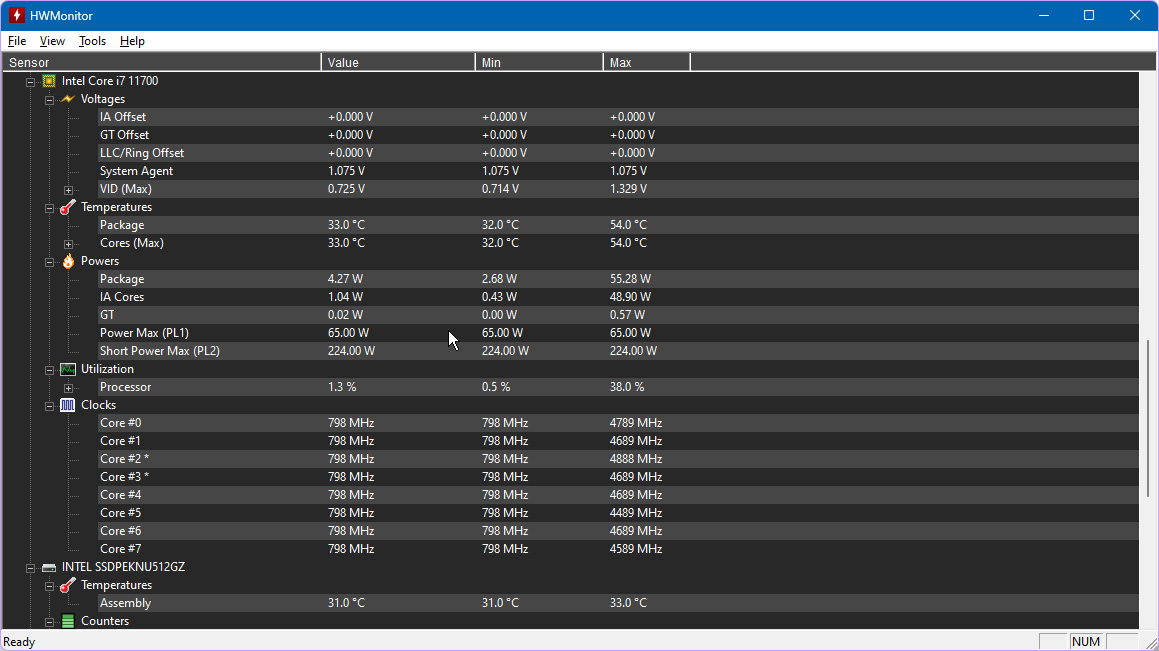1159x651 pixels.
Task: Click the Ready status text
Action: coord(19,642)
